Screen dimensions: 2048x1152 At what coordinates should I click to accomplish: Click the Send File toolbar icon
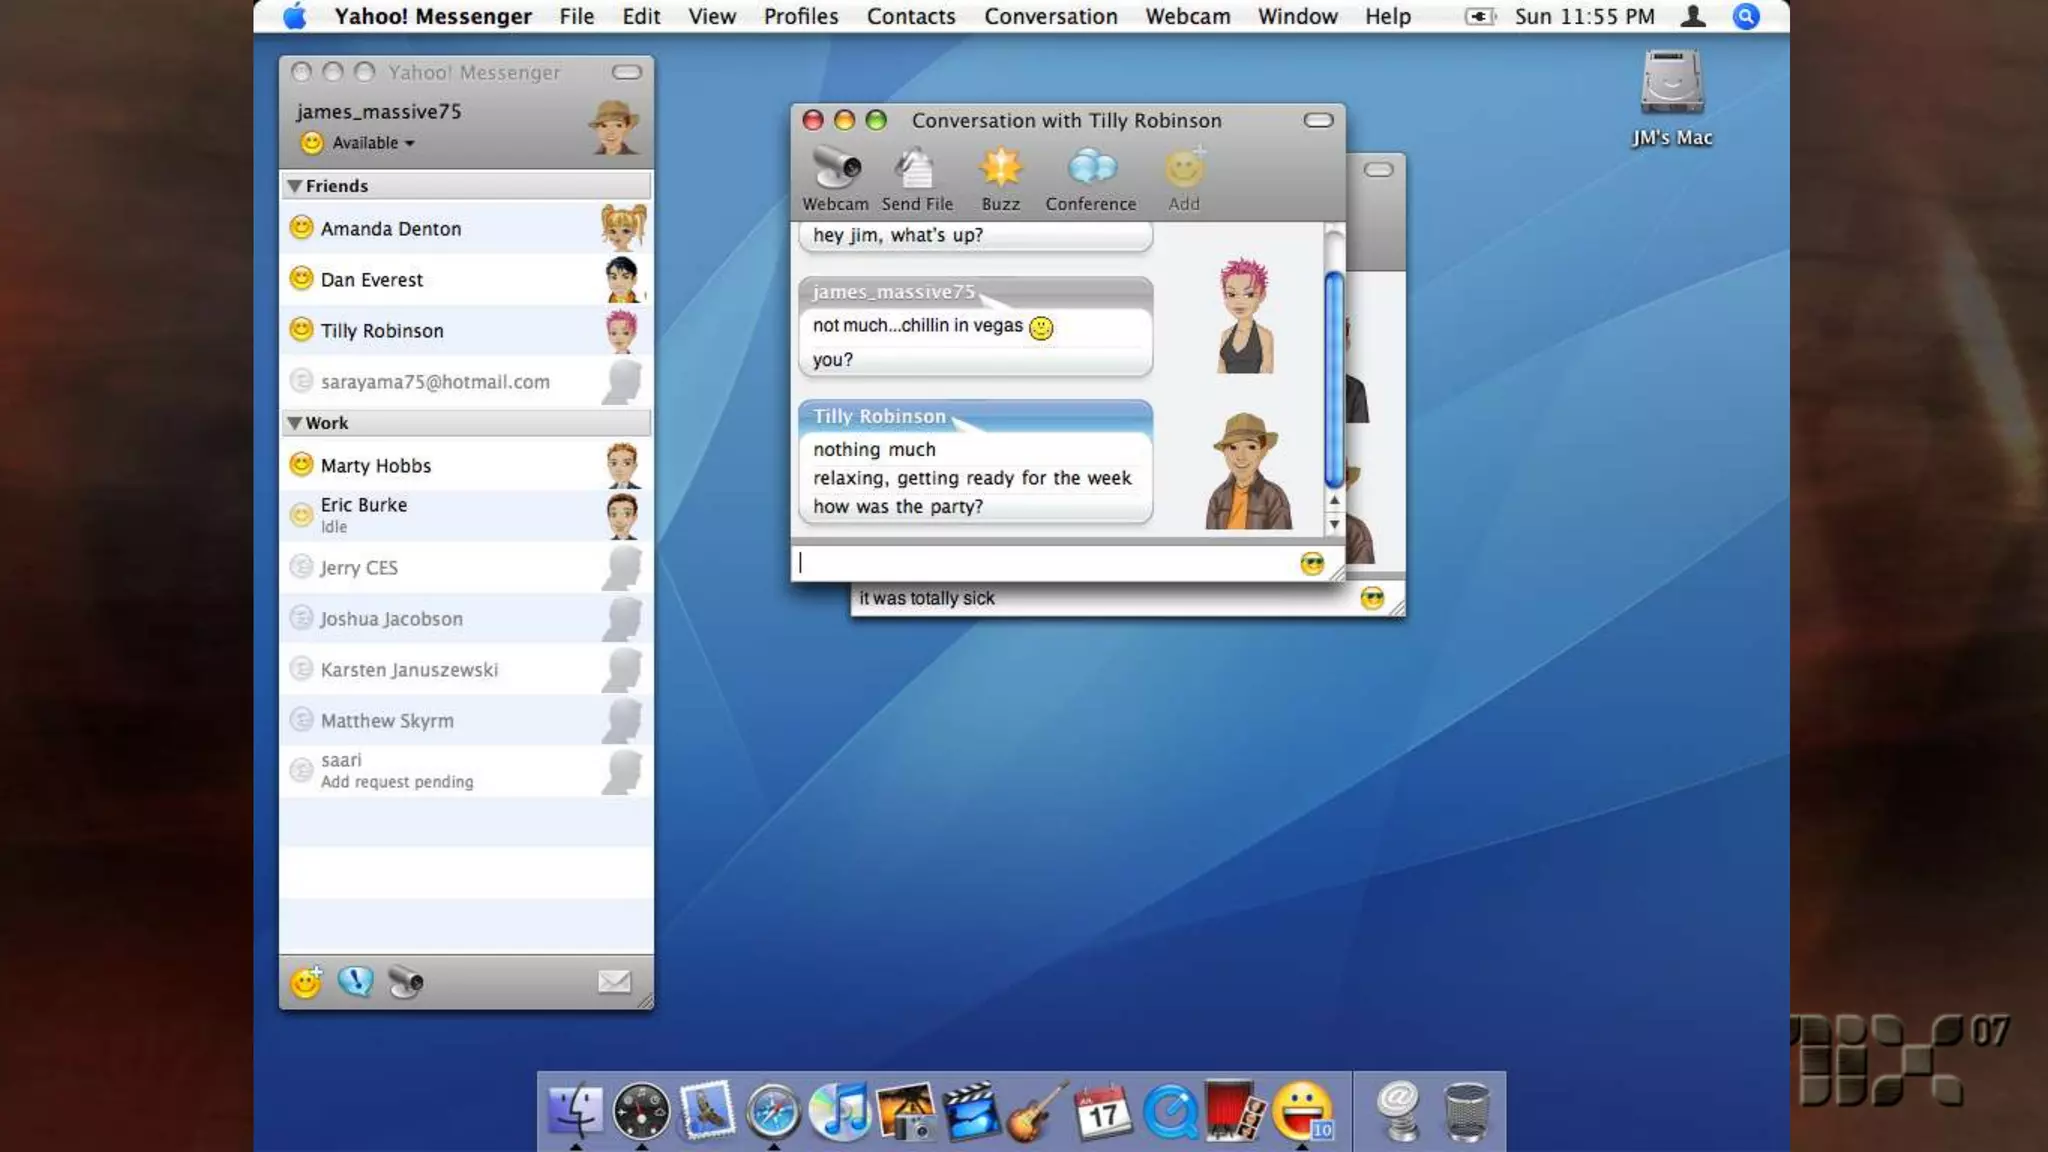point(916,169)
